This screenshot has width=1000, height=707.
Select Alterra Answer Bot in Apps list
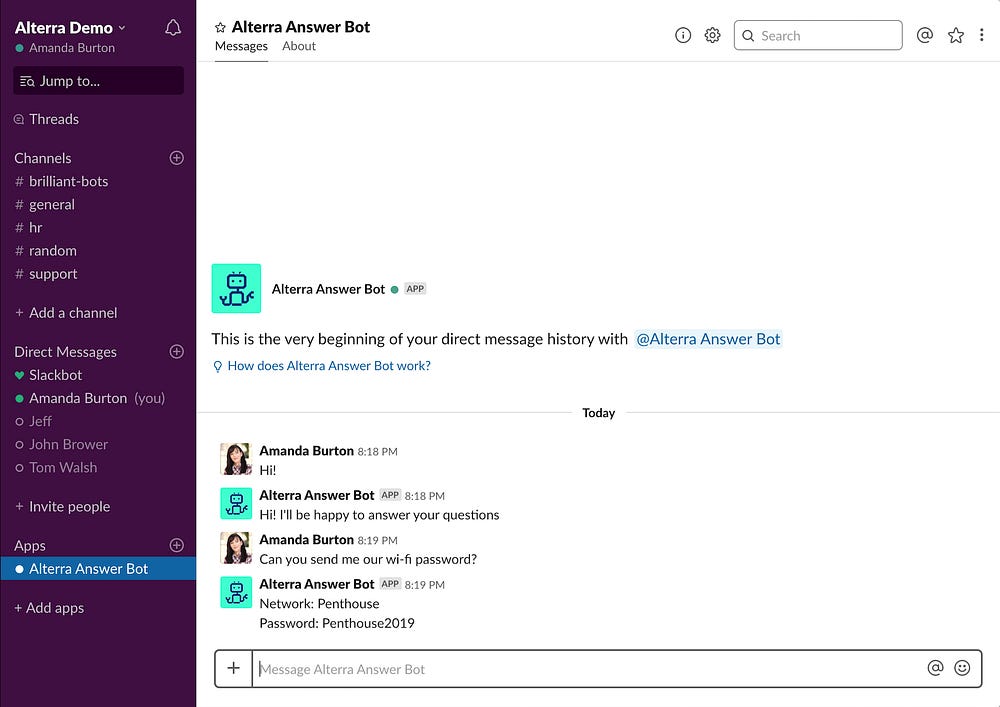[98, 569]
